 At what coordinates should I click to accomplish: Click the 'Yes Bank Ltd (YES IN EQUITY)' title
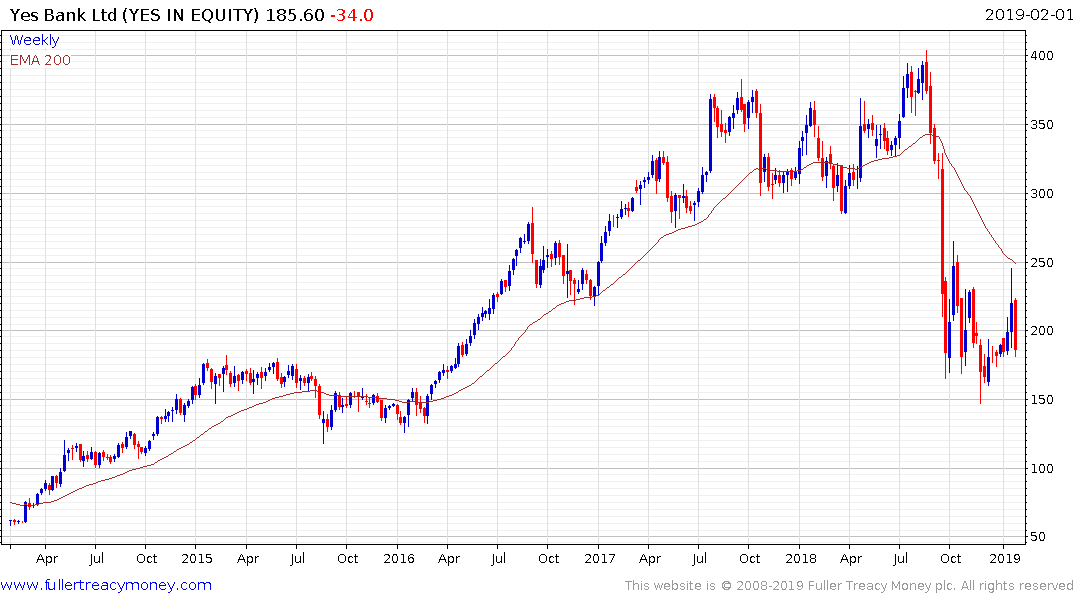134,15
